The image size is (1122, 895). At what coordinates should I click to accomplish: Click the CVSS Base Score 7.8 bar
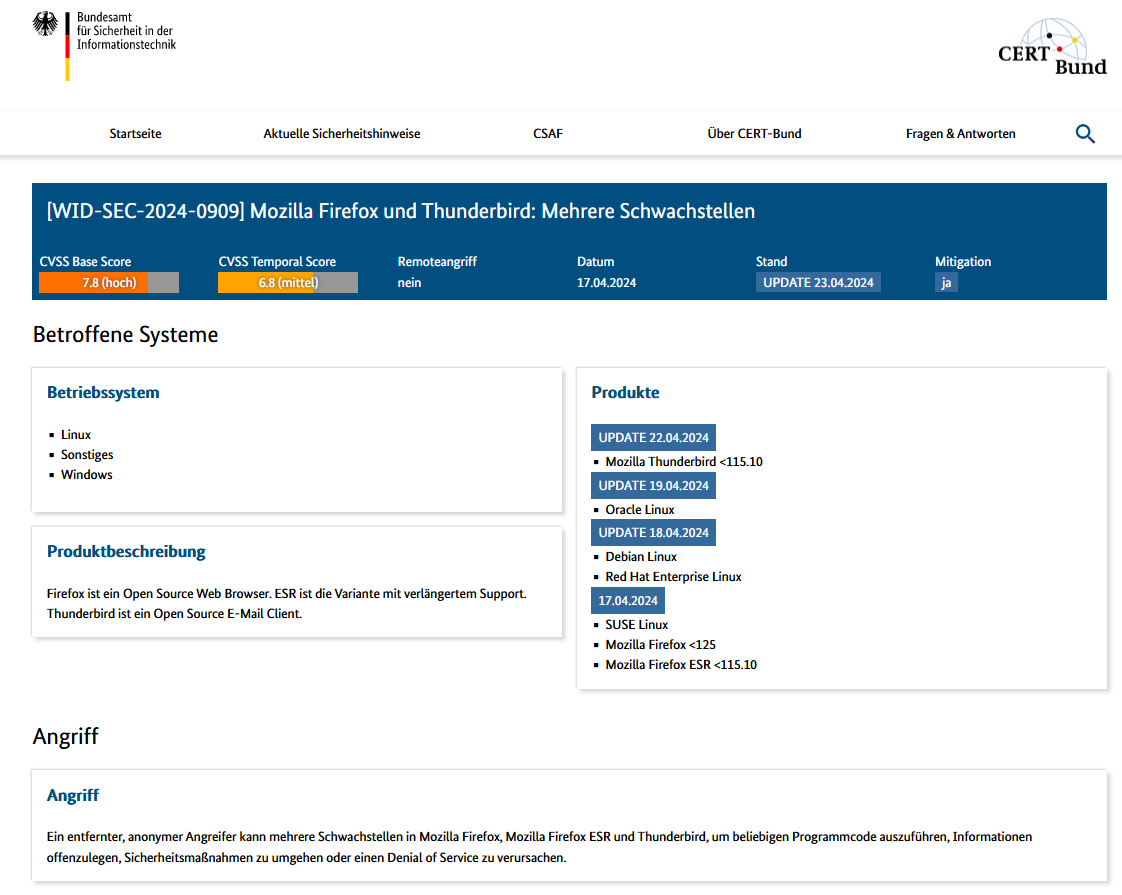[x=109, y=283]
